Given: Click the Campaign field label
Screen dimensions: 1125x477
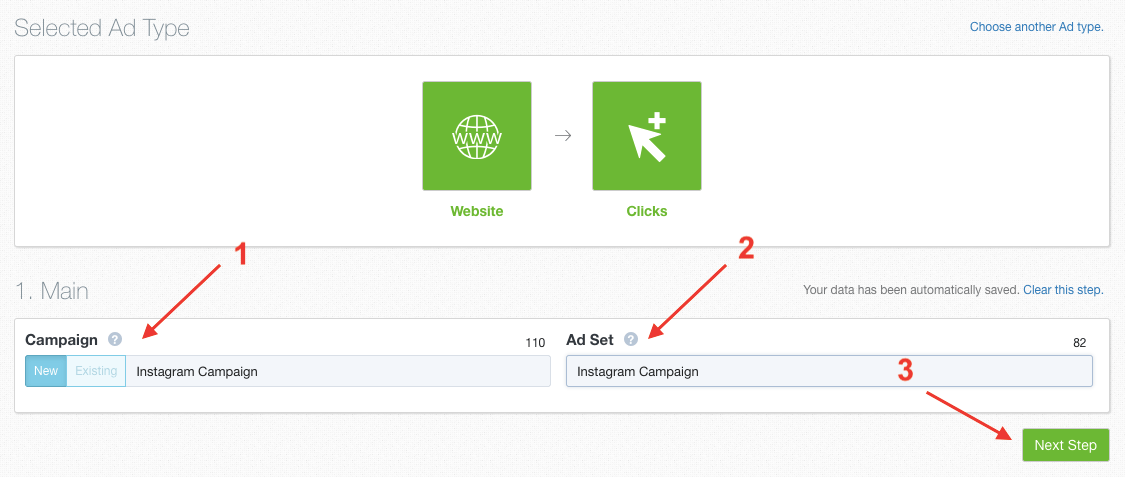Looking at the screenshot, I should click(x=61, y=339).
